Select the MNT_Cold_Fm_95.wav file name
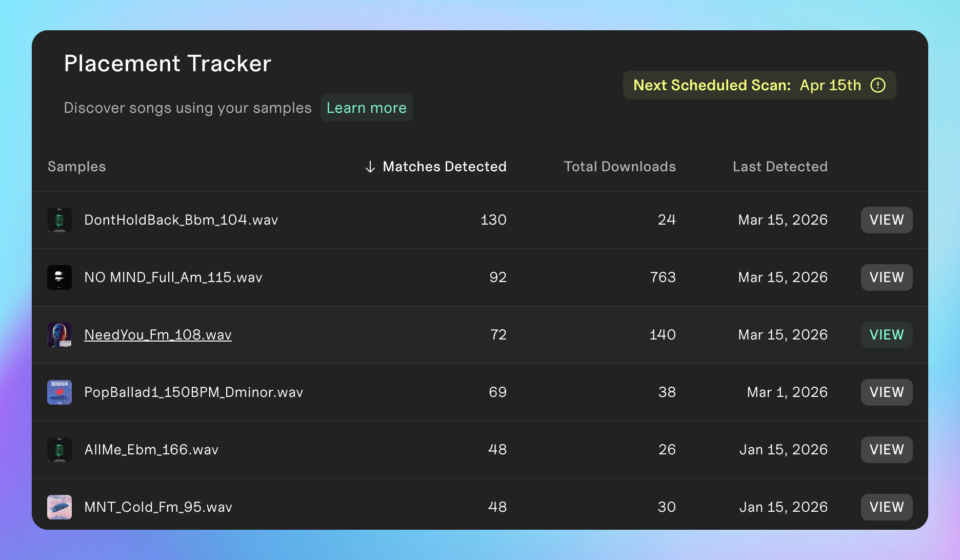This screenshot has height=560, width=960. [x=158, y=507]
